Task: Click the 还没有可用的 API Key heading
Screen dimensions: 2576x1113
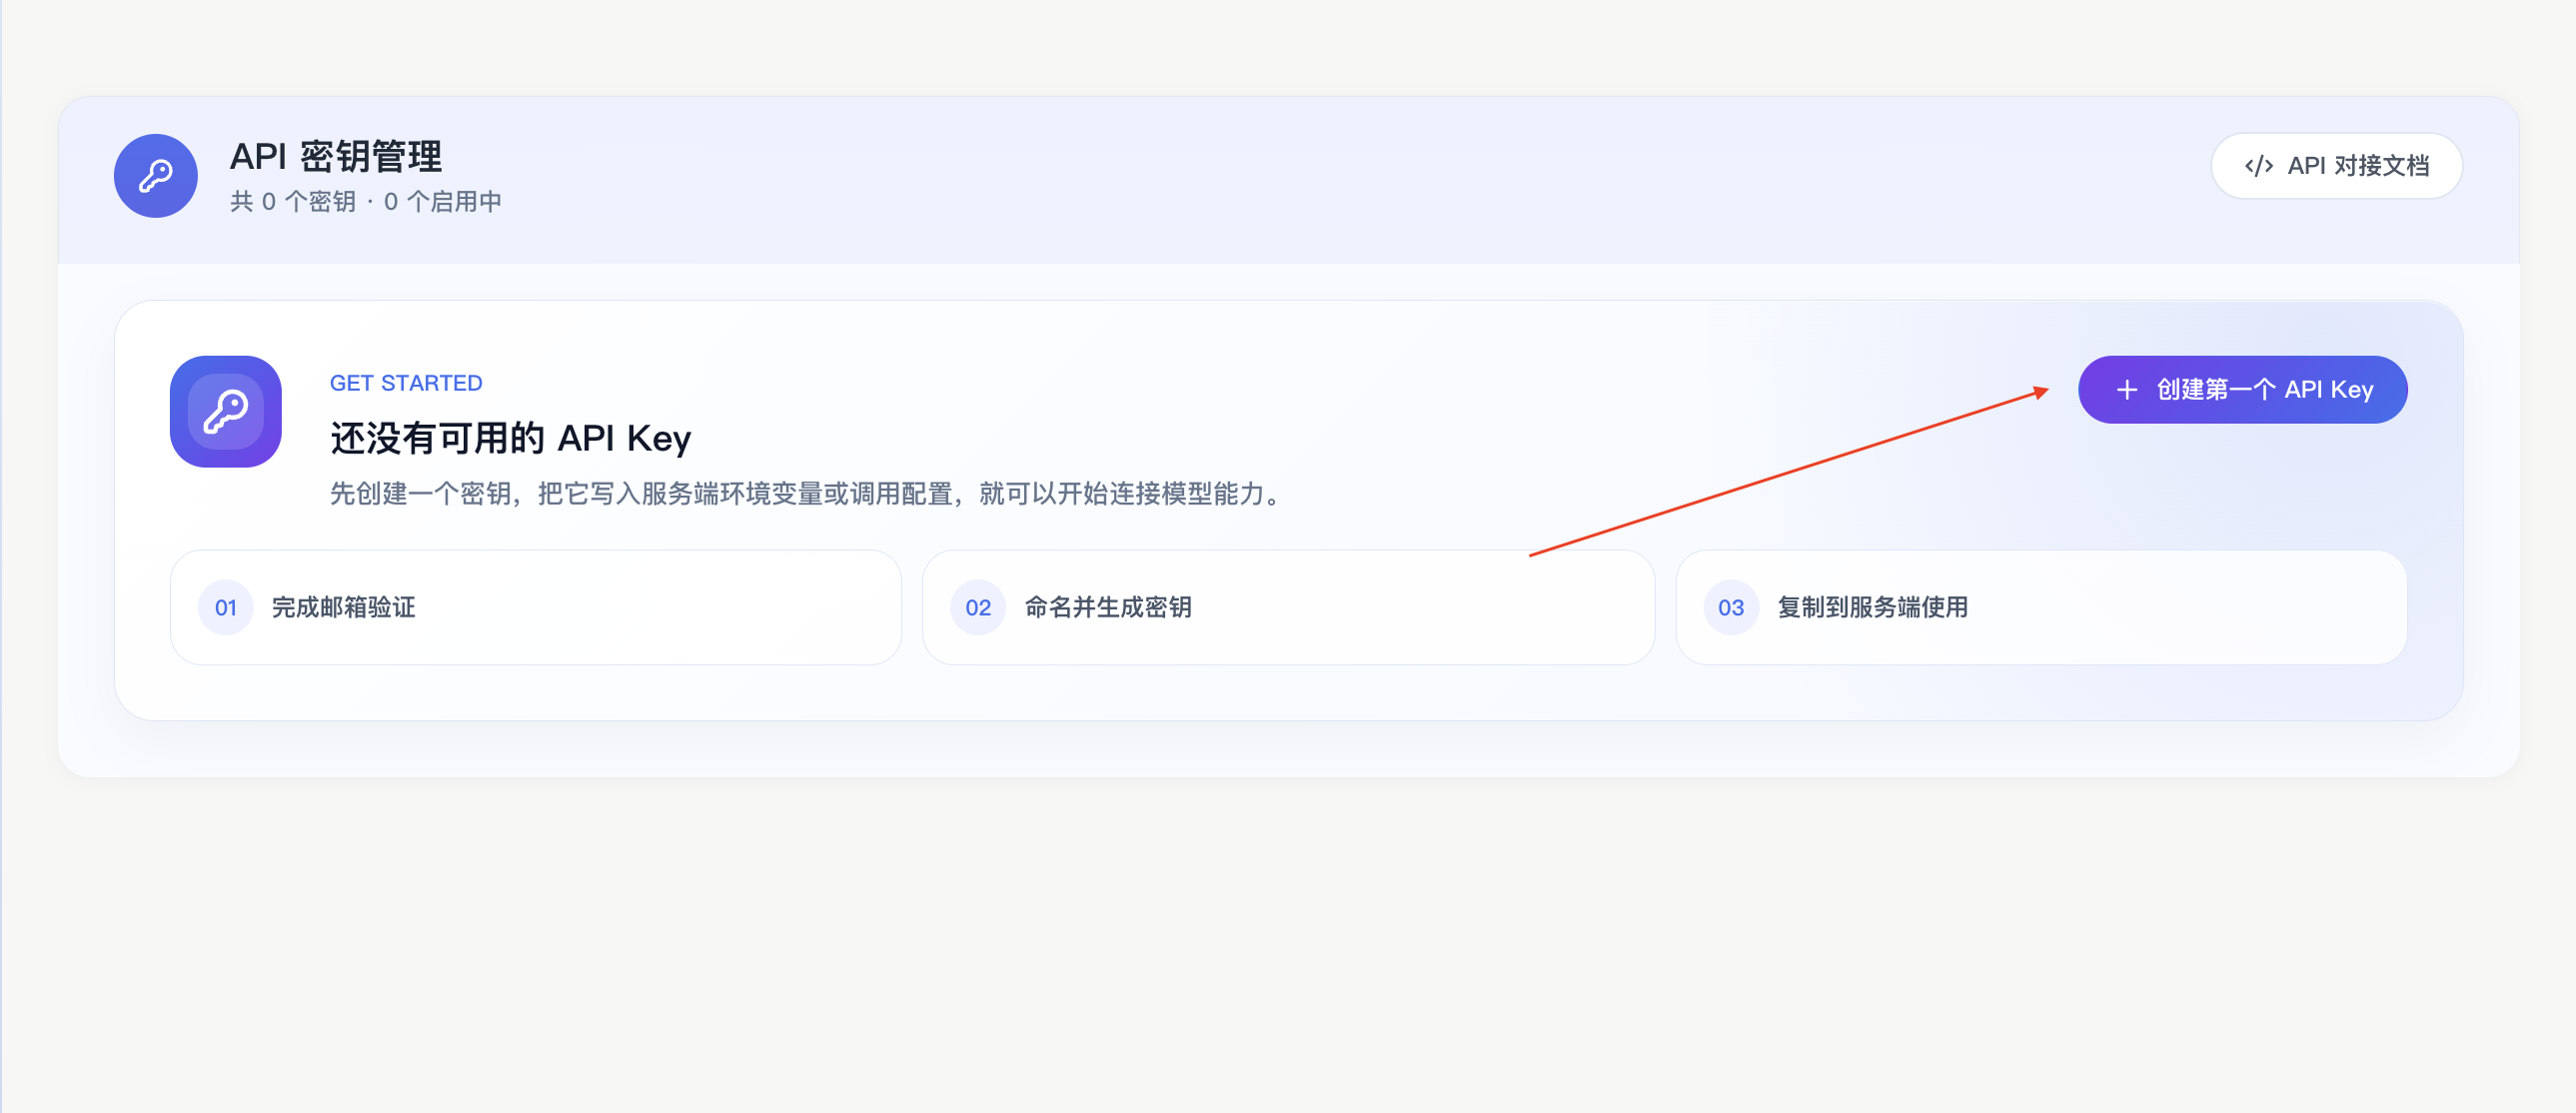Action: click(x=511, y=438)
